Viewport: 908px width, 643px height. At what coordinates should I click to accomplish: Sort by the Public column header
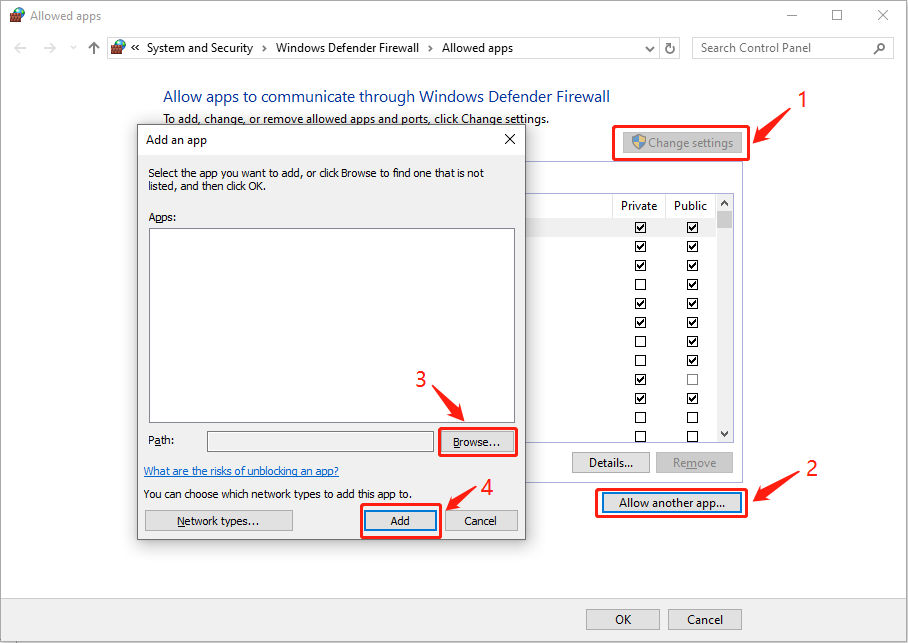pyautogui.click(x=690, y=206)
